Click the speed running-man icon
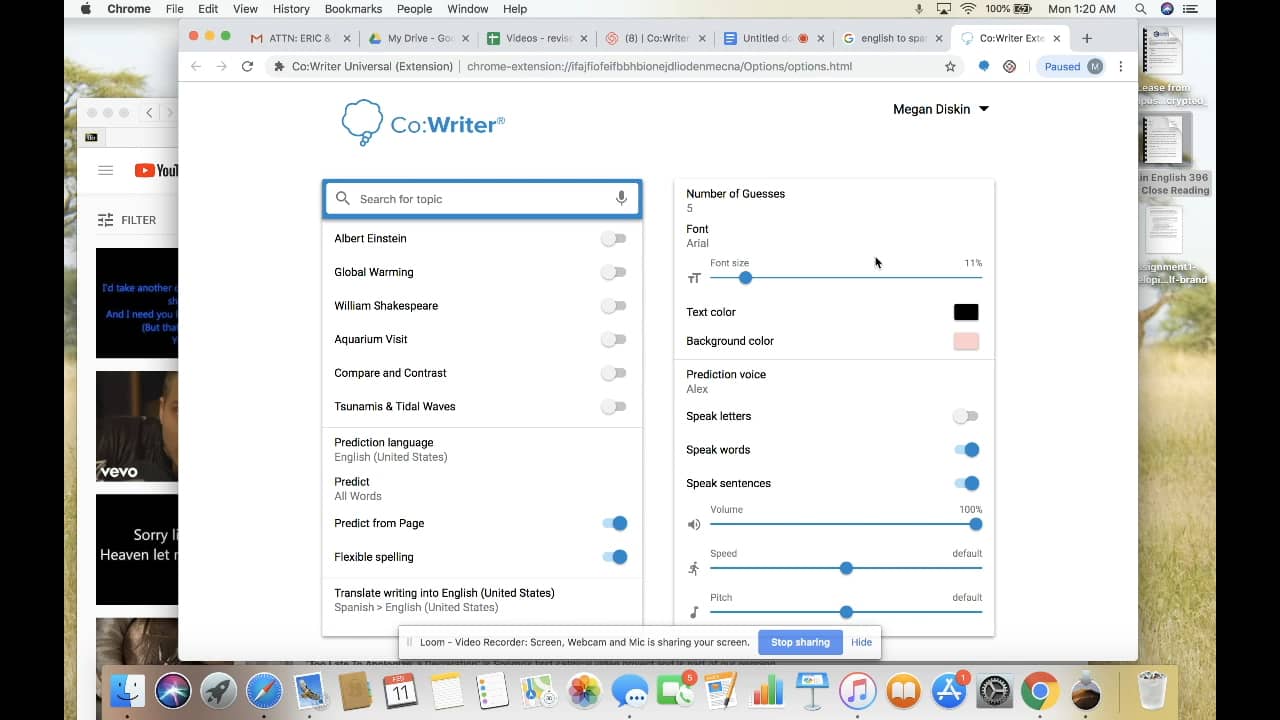 pyautogui.click(x=694, y=568)
